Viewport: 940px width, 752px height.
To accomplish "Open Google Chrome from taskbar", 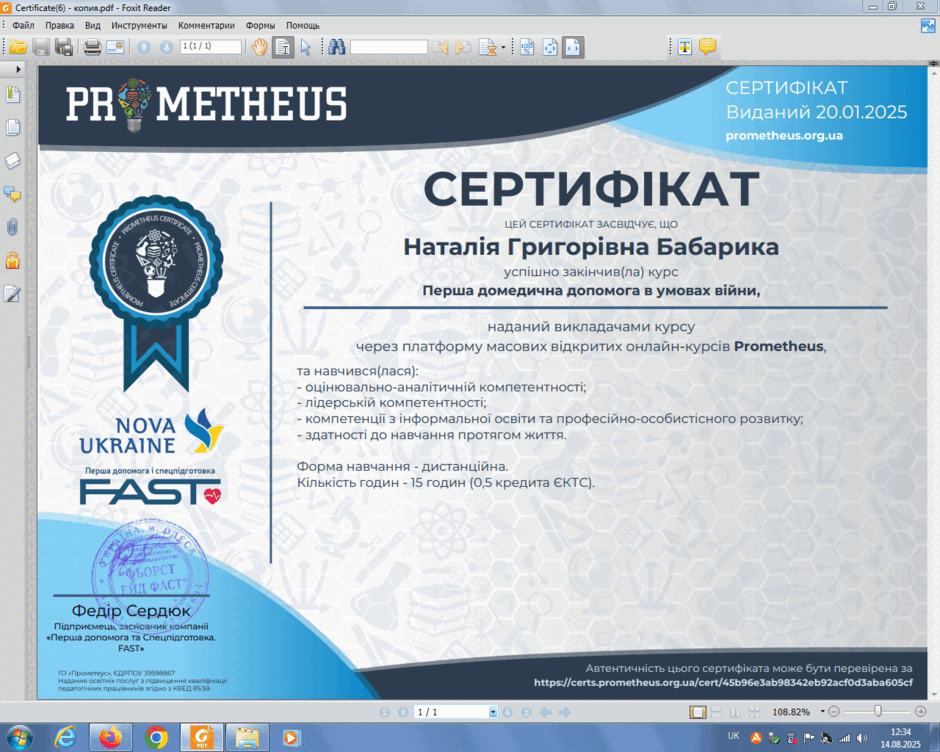I will [x=156, y=737].
